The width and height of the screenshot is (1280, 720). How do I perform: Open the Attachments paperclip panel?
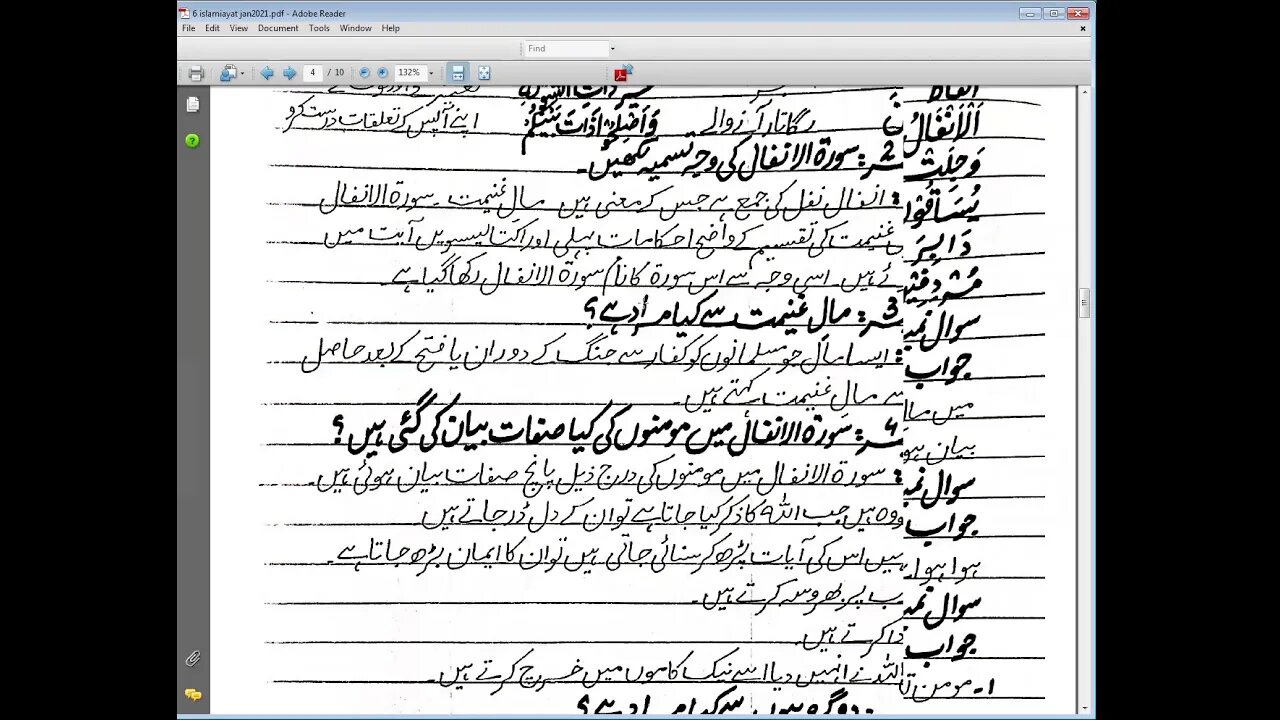[192, 659]
